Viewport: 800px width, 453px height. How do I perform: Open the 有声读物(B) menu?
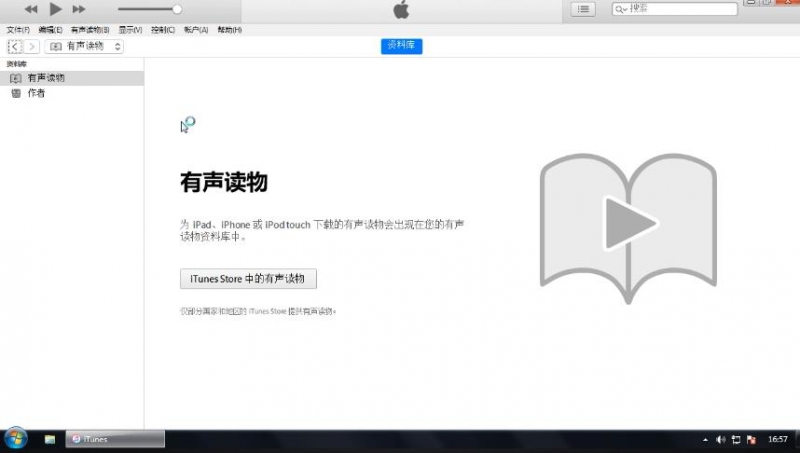(90, 30)
